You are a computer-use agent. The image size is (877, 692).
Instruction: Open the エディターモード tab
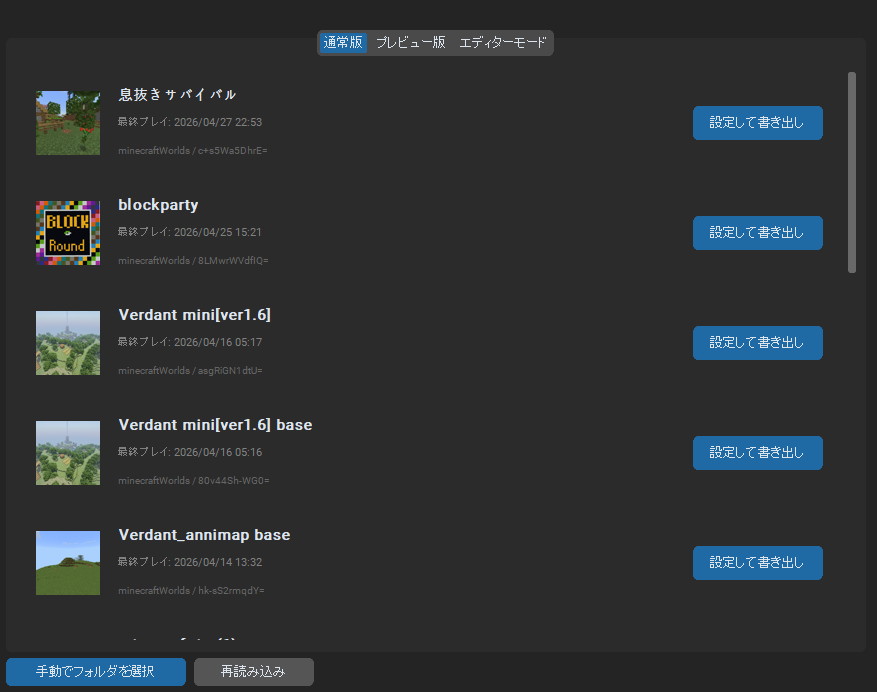[x=502, y=43]
